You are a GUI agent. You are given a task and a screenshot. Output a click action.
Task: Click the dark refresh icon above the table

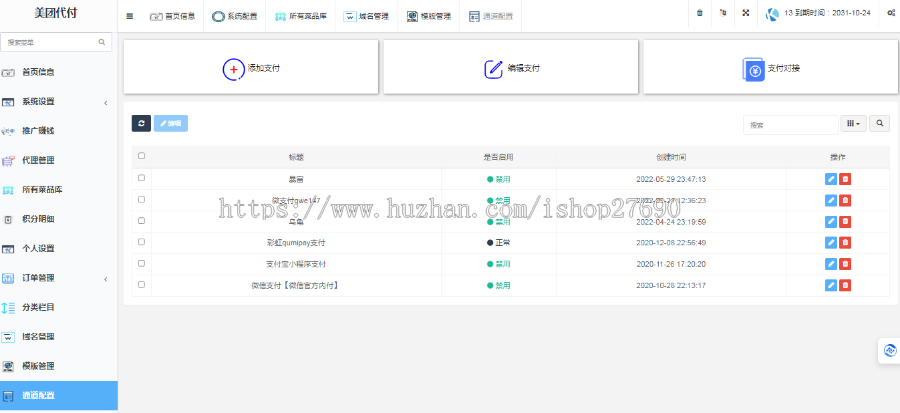coord(141,123)
